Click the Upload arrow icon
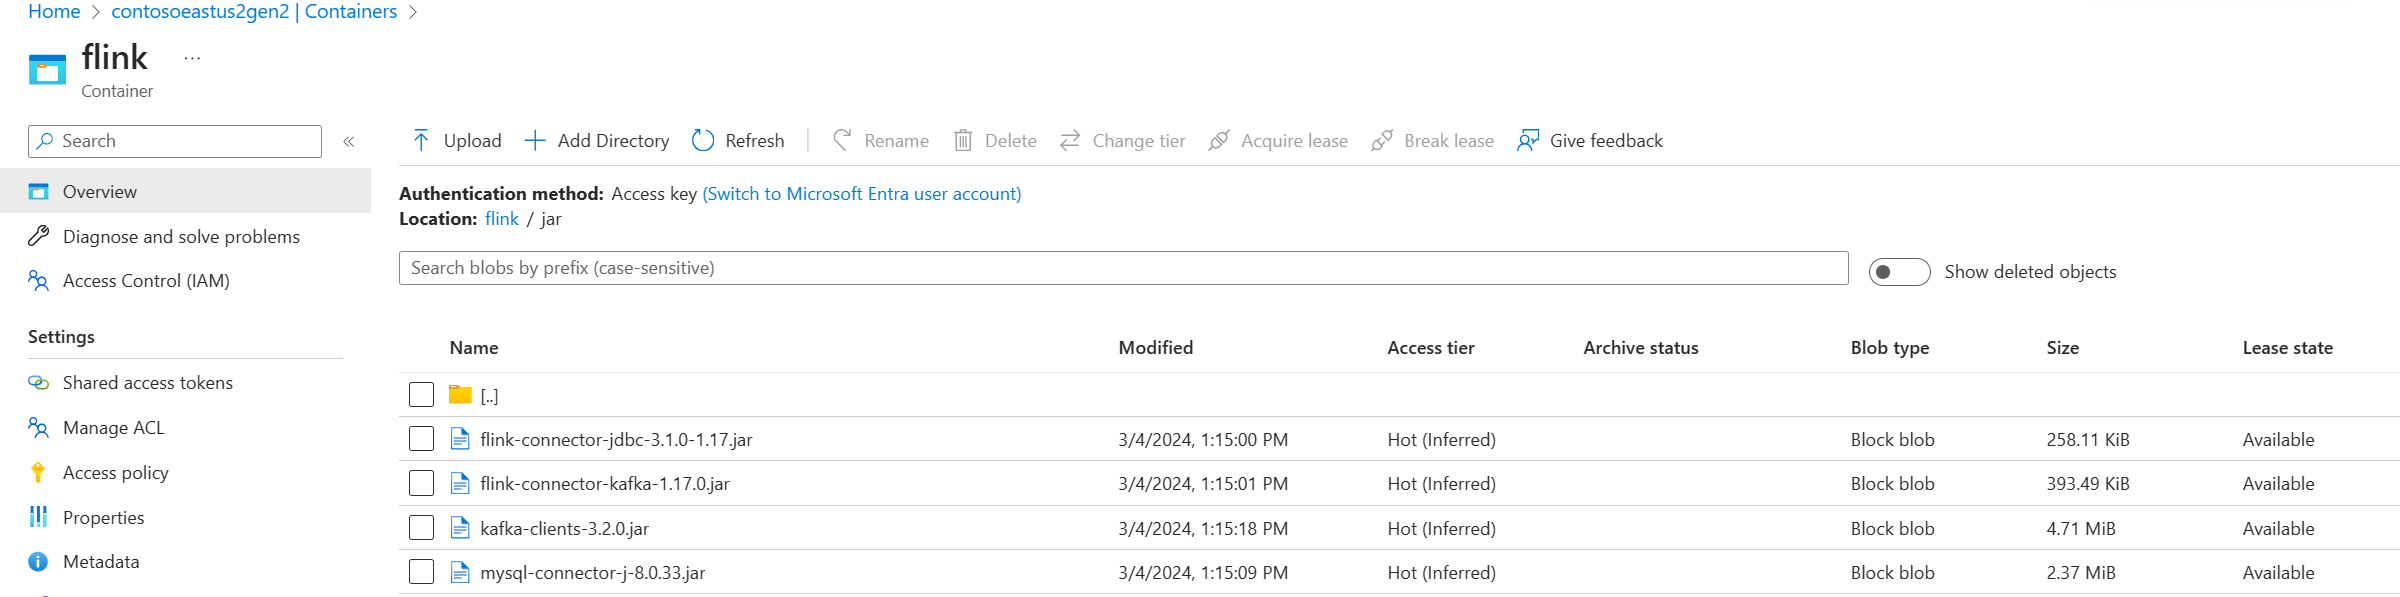 point(421,141)
